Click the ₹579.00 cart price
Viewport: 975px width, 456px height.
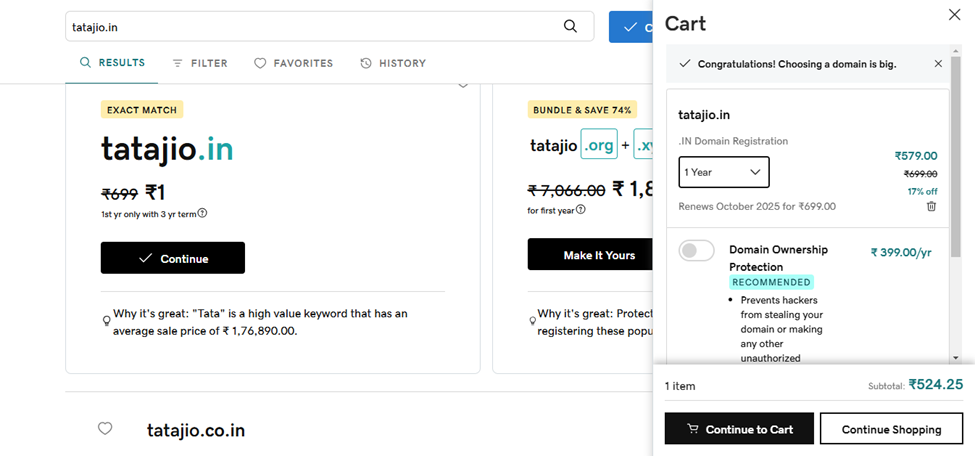[916, 156]
